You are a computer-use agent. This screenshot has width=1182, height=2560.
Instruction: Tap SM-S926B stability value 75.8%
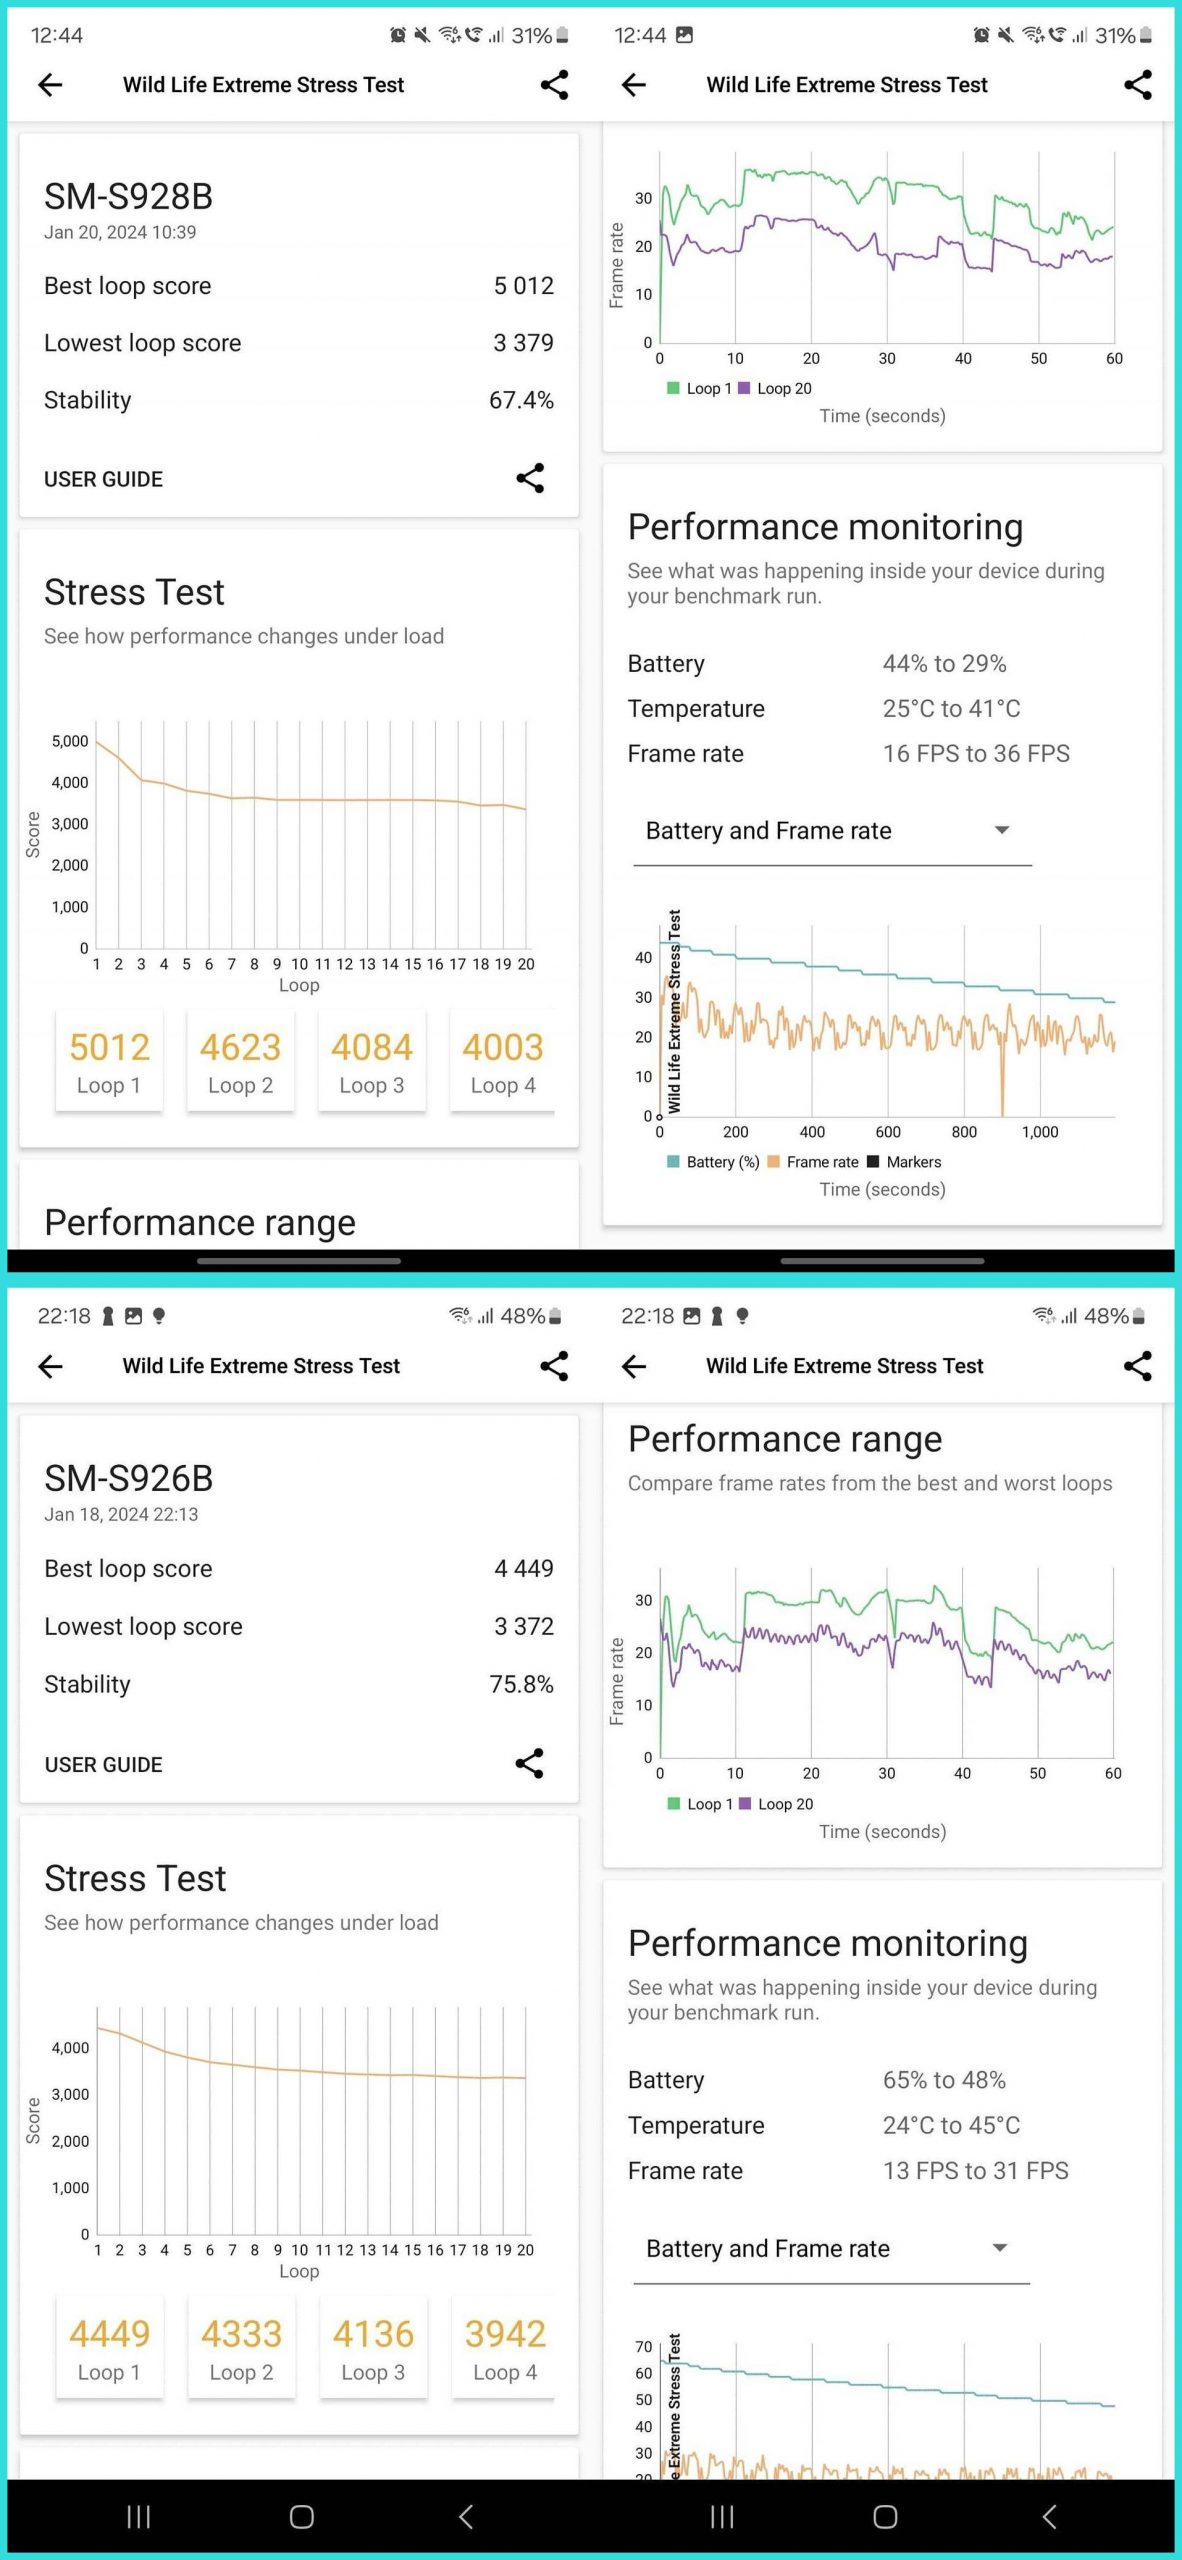(521, 1684)
